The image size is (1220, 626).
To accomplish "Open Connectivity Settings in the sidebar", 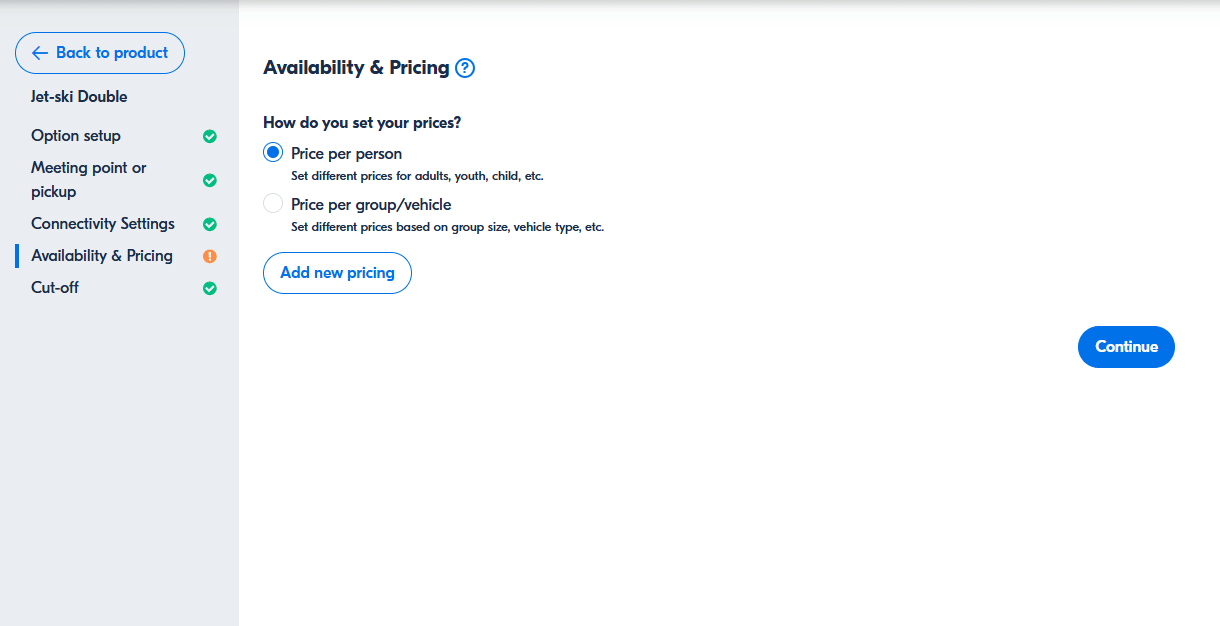I will click(103, 224).
